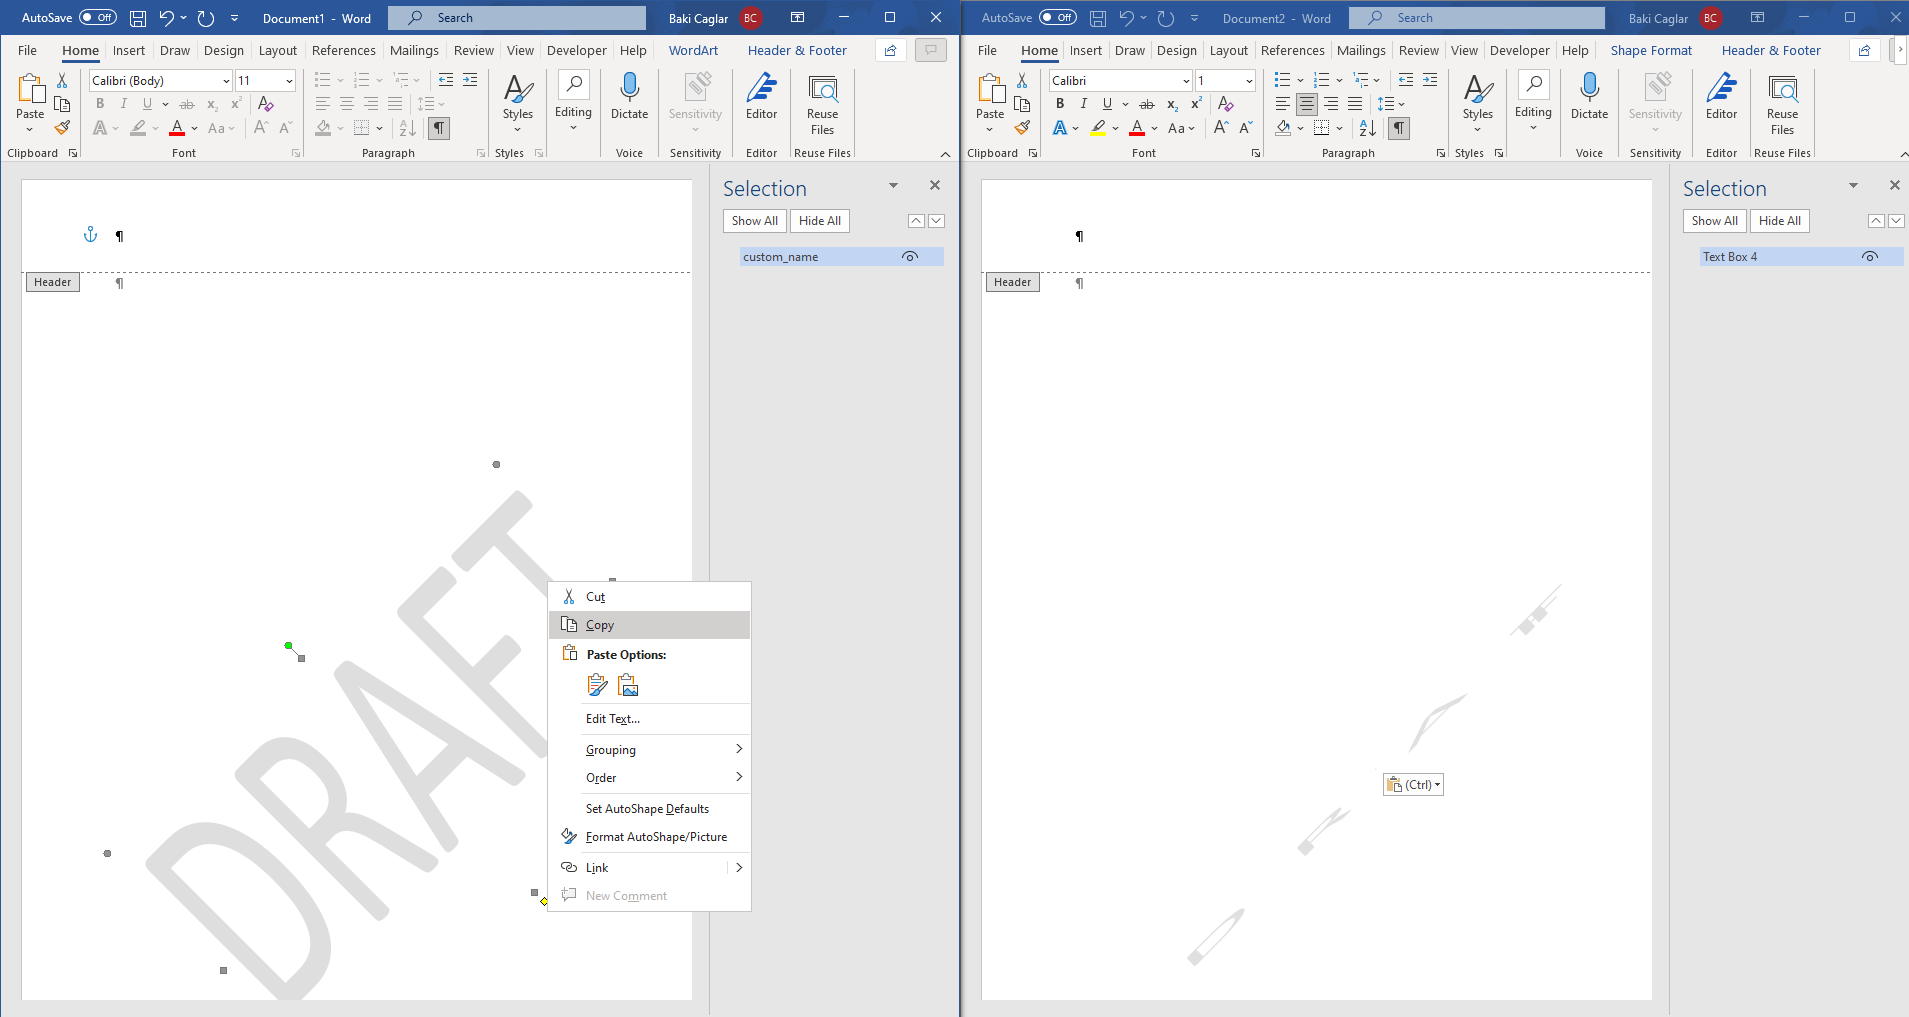The width and height of the screenshot is (1909, 1017).
Task: Open Paste Options (Ctrl) dropdown in Document2
Action: tap(1413, 785)
